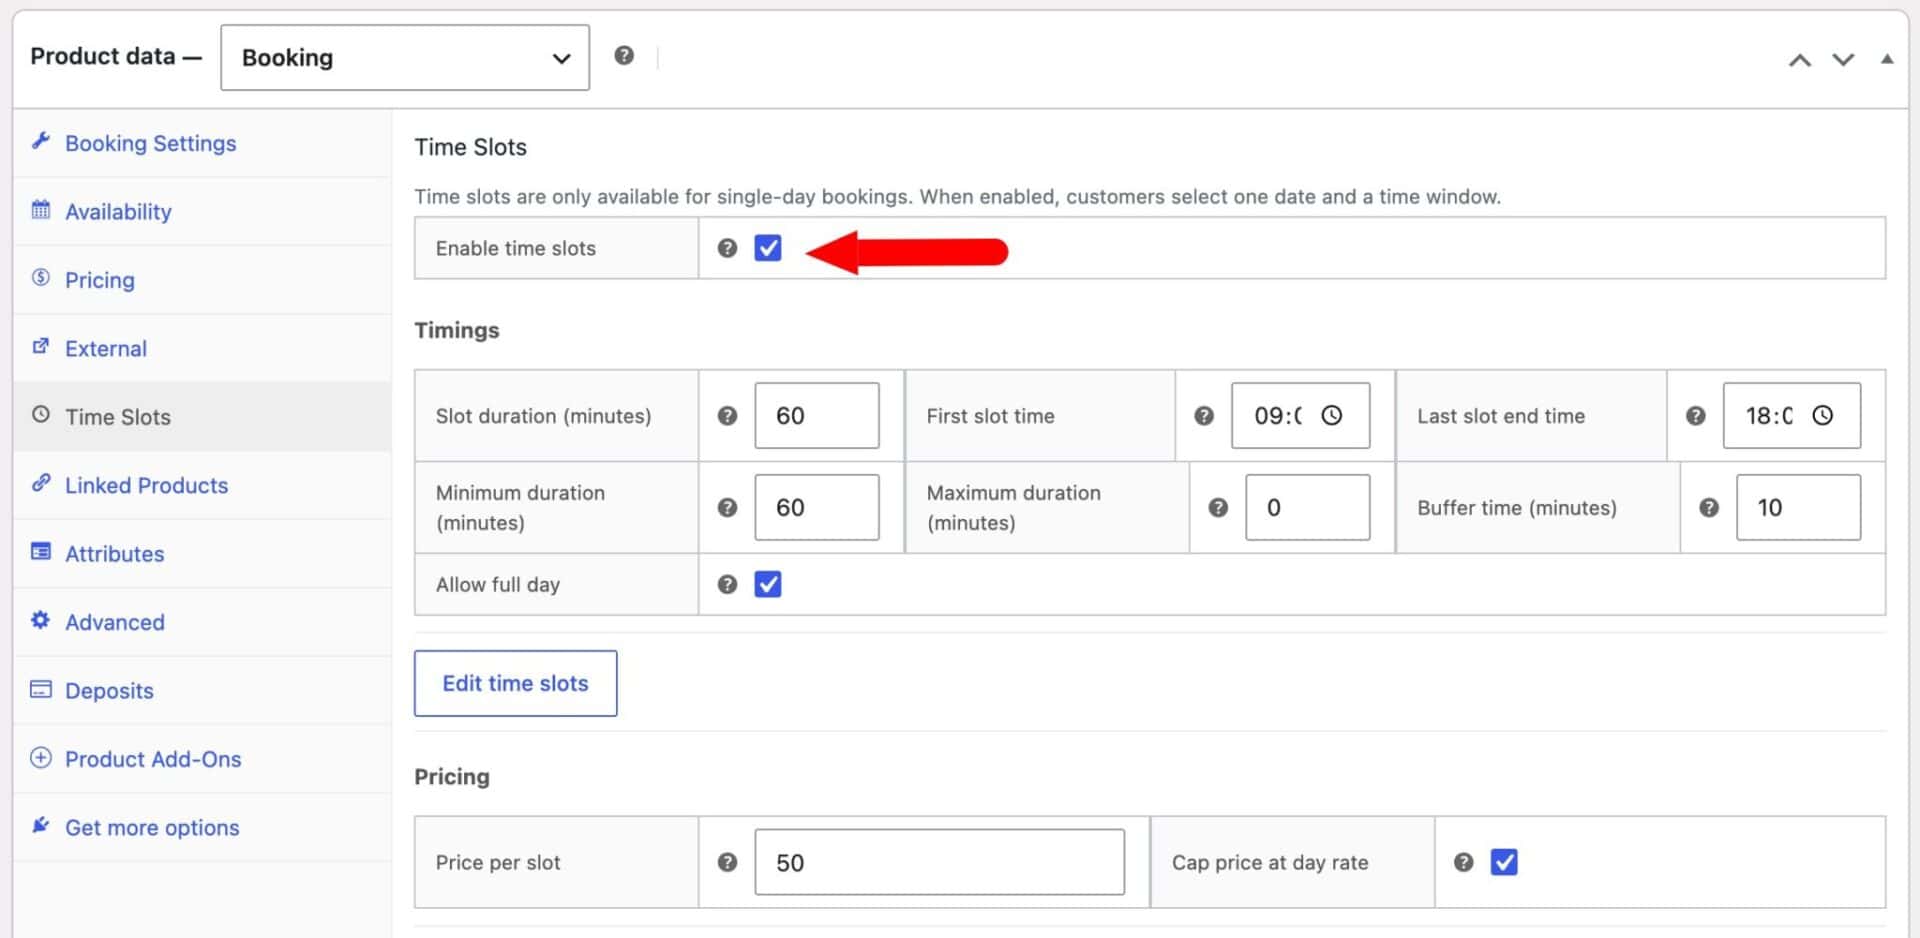Click the 'Product data —' title text

click(116, 56)
